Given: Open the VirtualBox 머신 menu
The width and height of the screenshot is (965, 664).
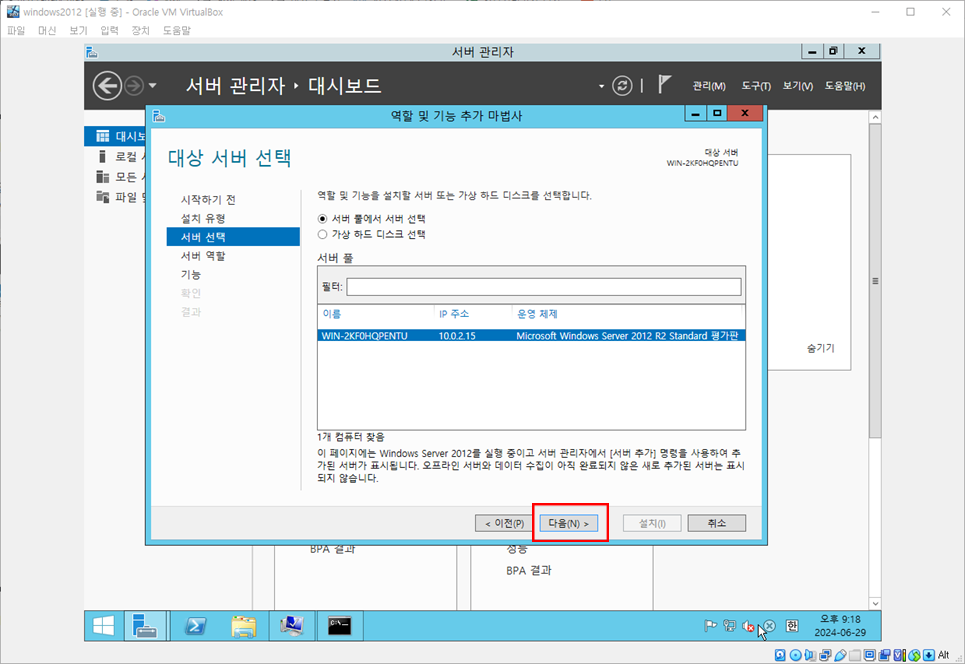Looking at the screenshot, I should (x=47, y=30).
